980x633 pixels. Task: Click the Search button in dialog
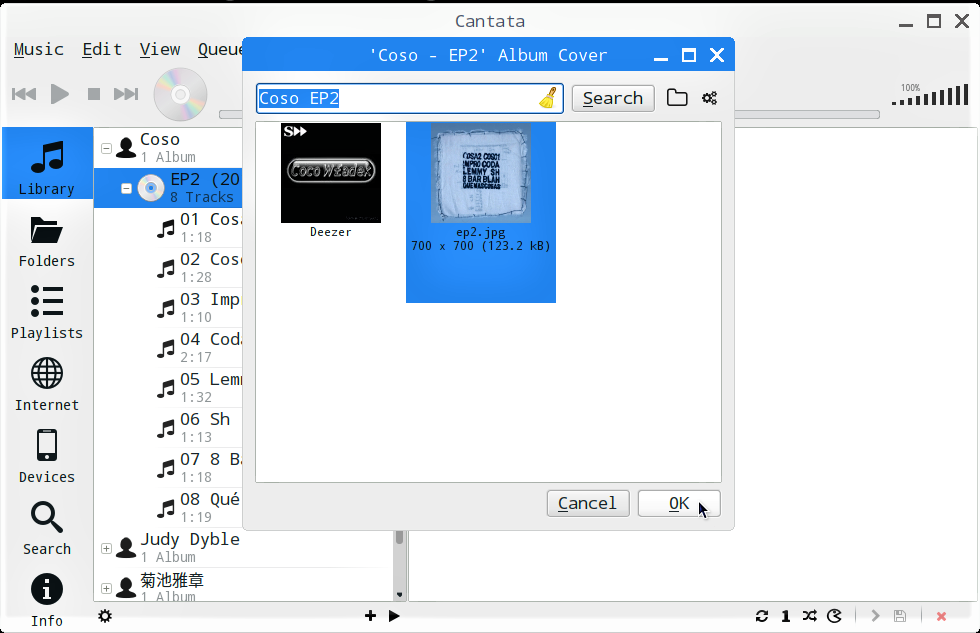(612, 99)
